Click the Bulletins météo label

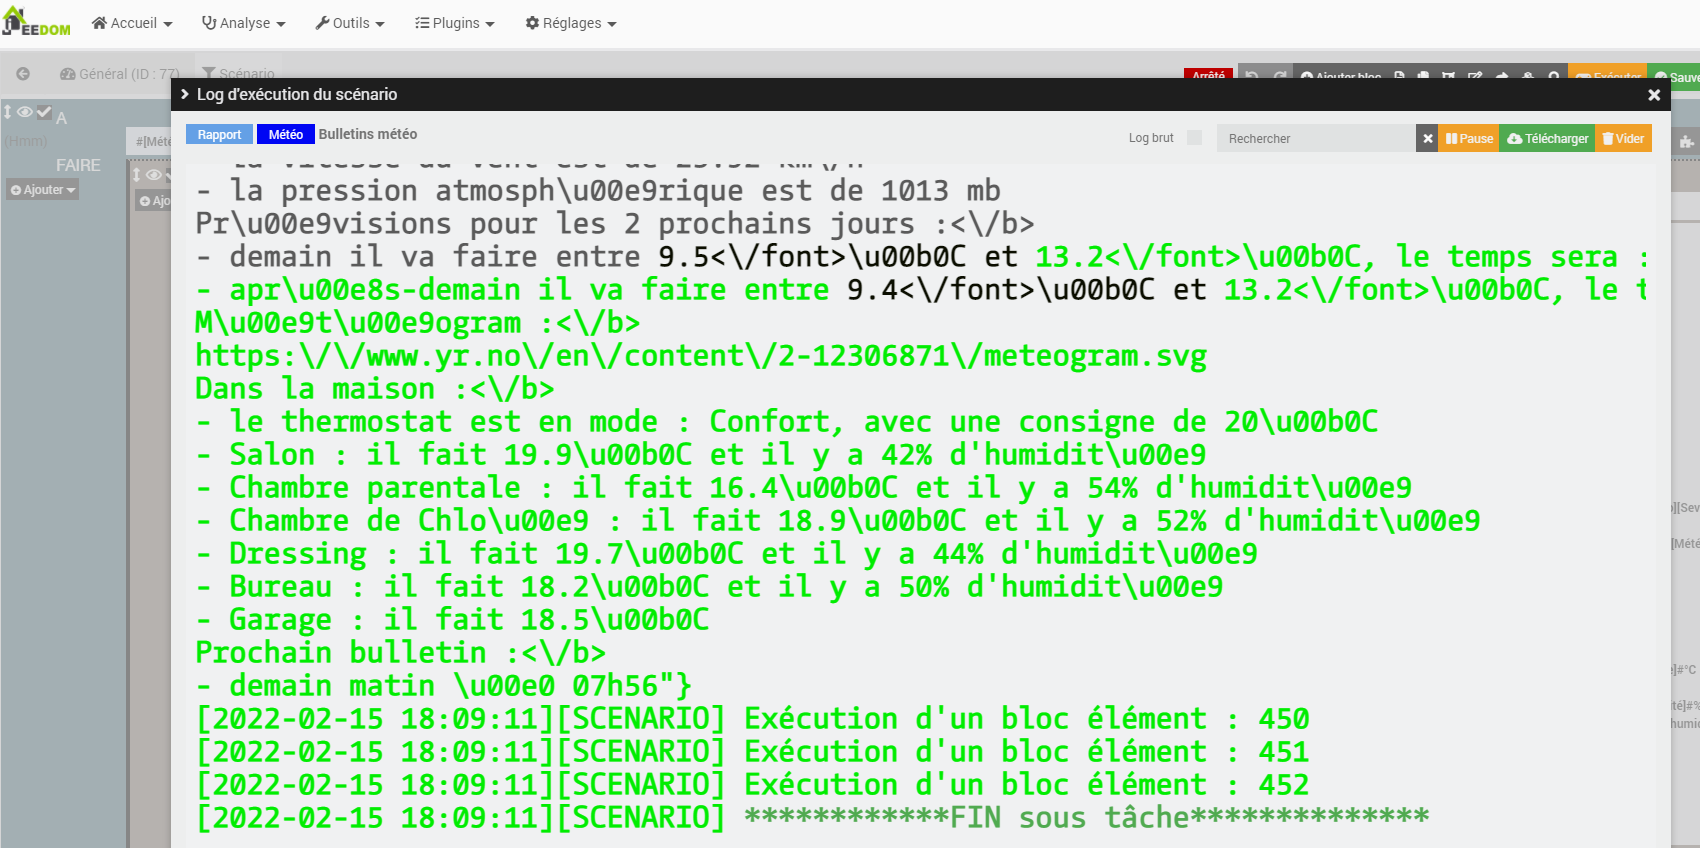(x=368, y=134)
